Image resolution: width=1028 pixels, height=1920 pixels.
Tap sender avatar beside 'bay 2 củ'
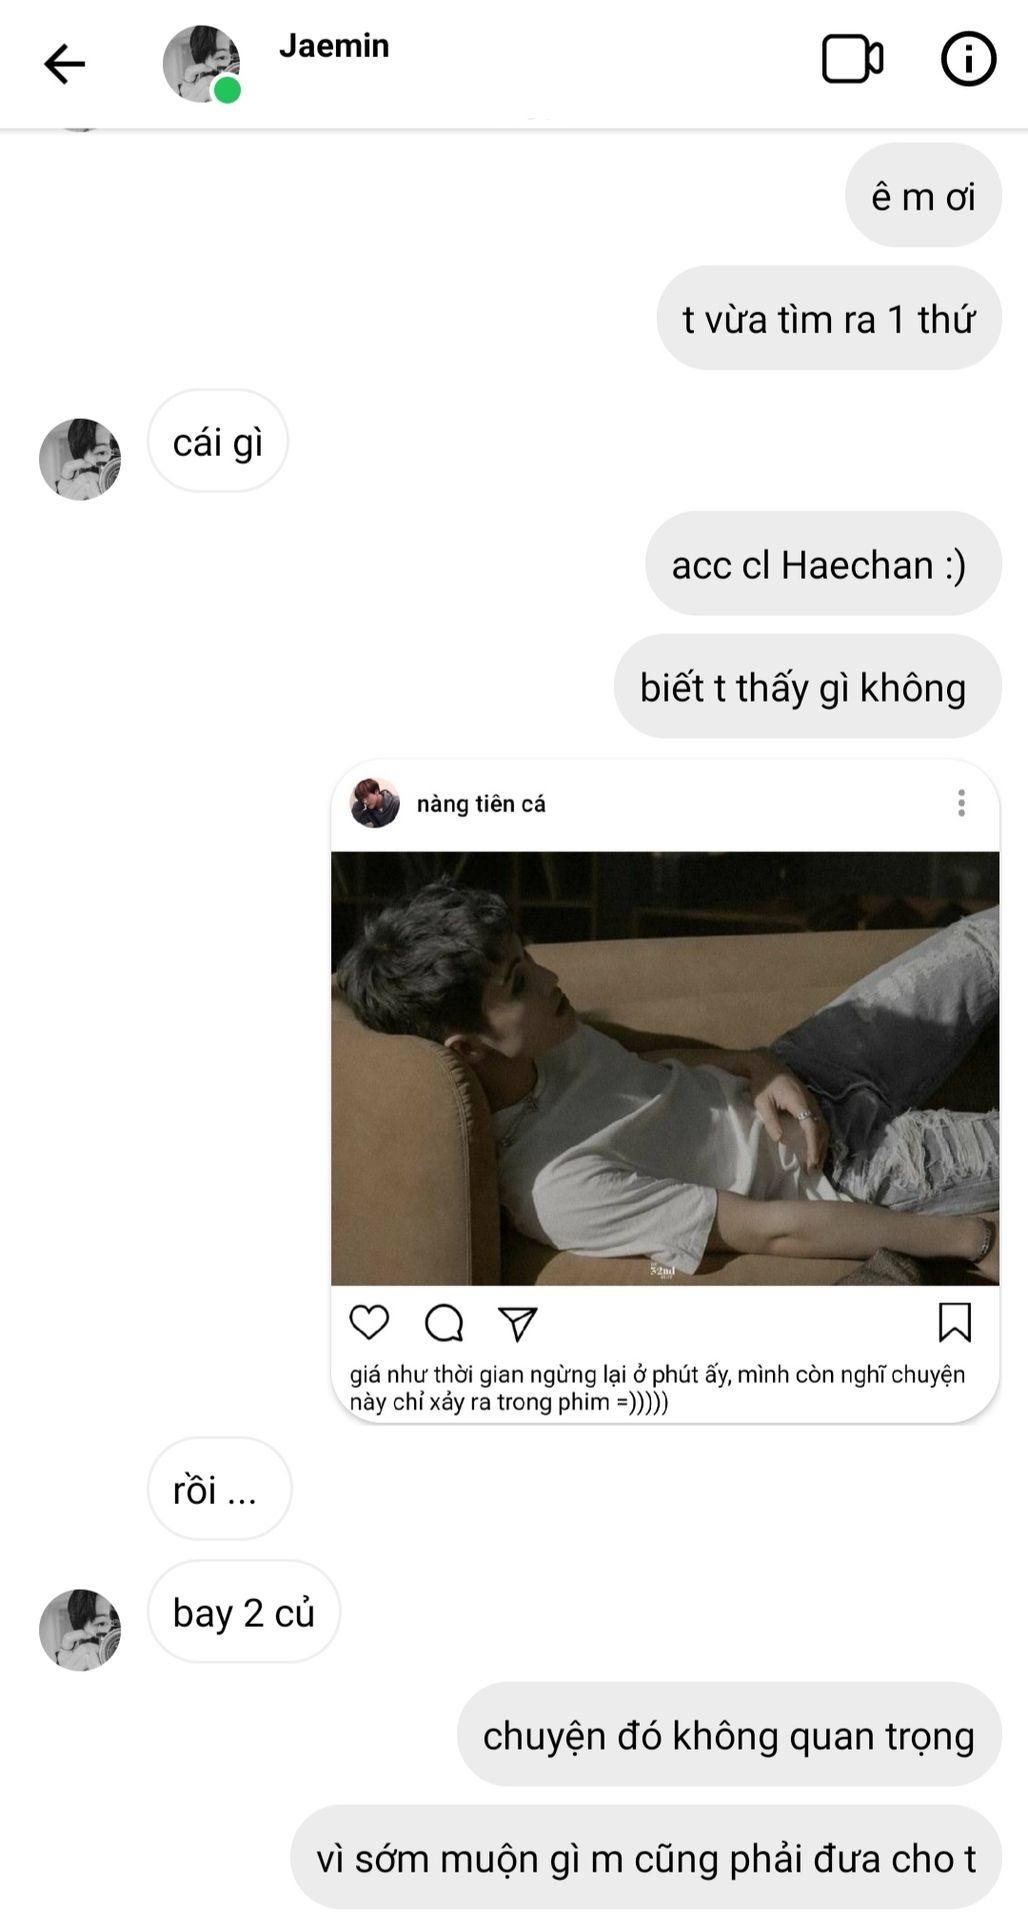pos(80,1630)
